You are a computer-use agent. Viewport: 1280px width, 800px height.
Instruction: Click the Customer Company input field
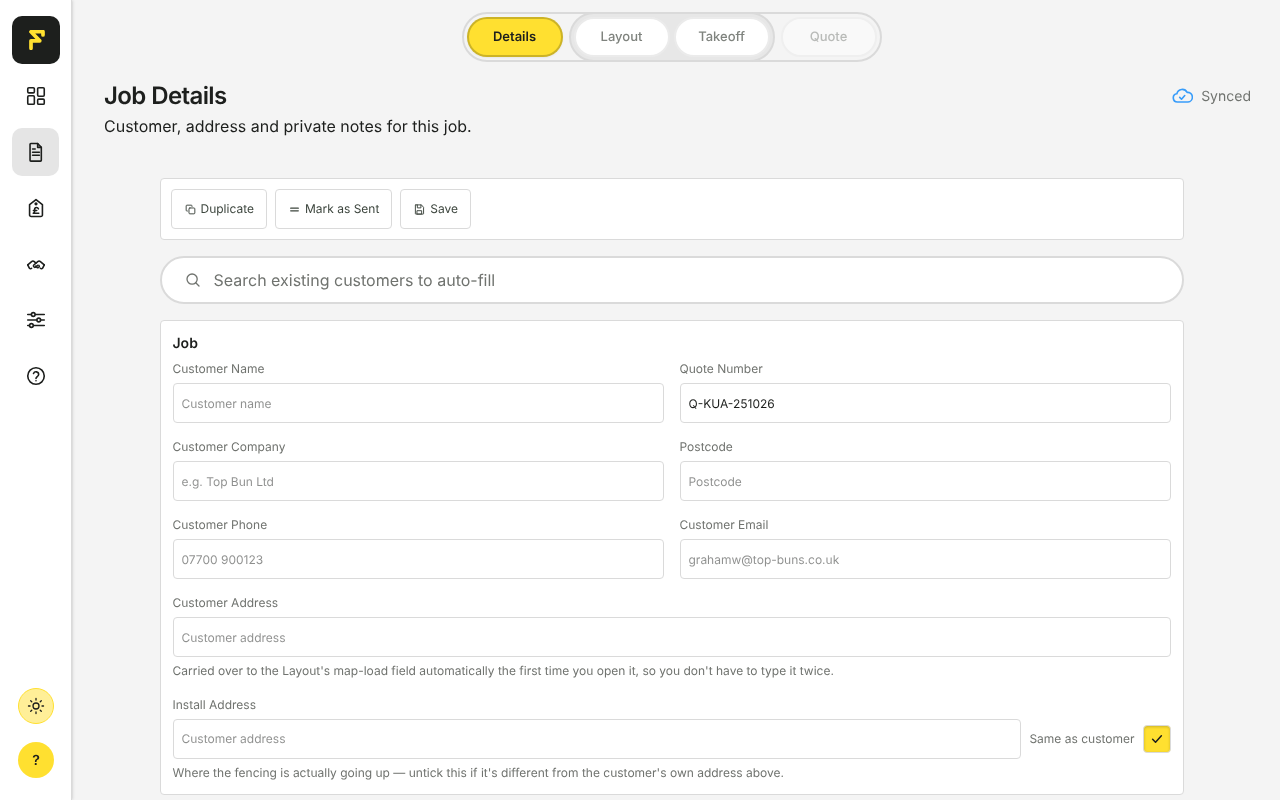click(x=418, y=481)
